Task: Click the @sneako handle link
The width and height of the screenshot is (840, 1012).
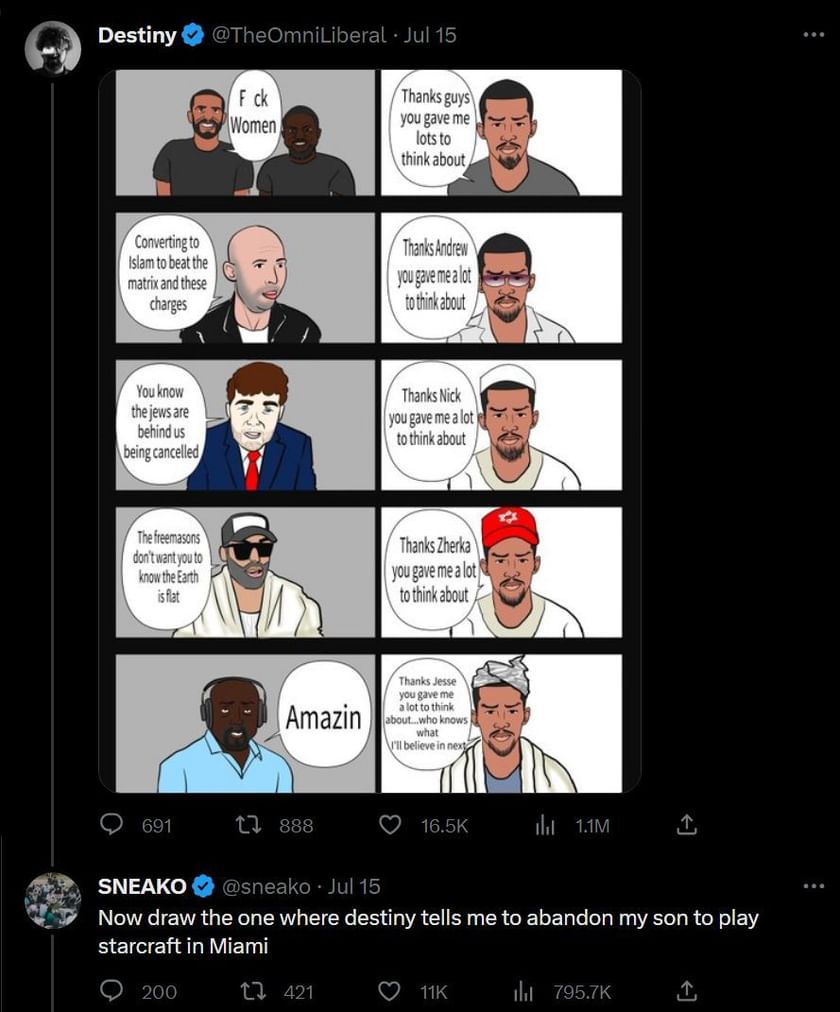Action: click(265, 886)
